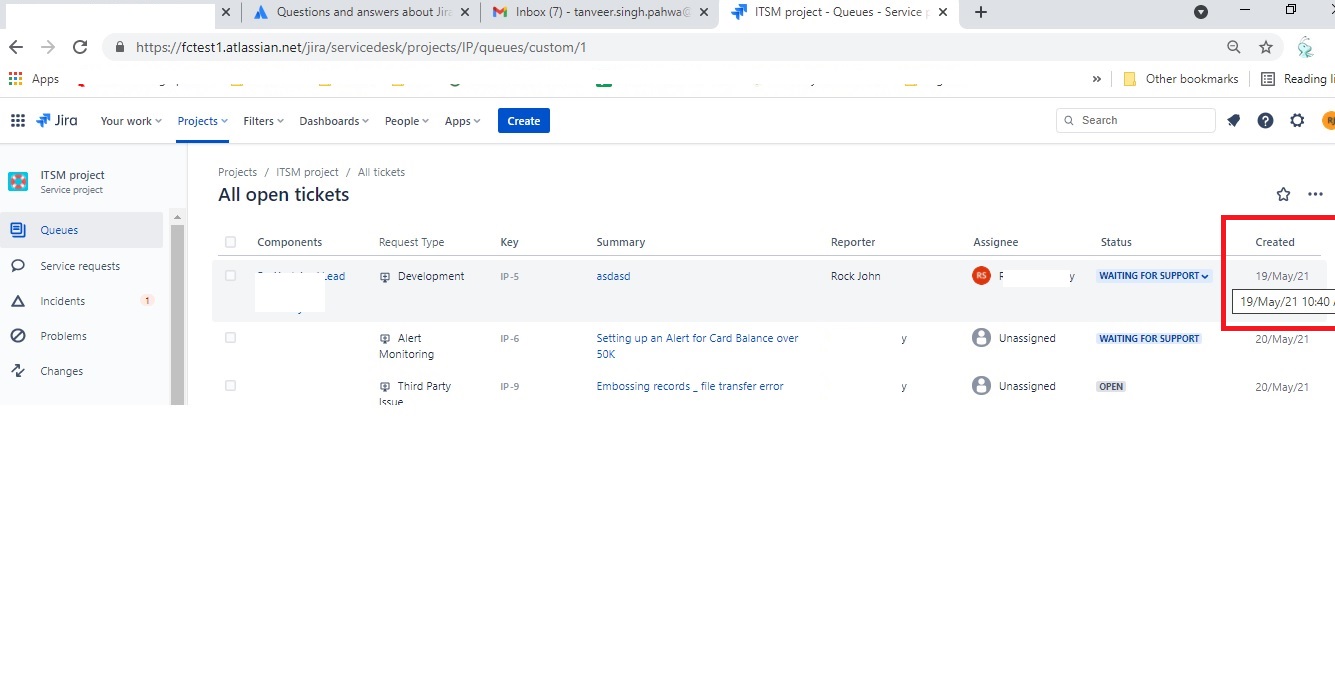Screen dimensions: 1335x698
Task: Open the queue more actions ellipsis
Action: pos(1315,195)
